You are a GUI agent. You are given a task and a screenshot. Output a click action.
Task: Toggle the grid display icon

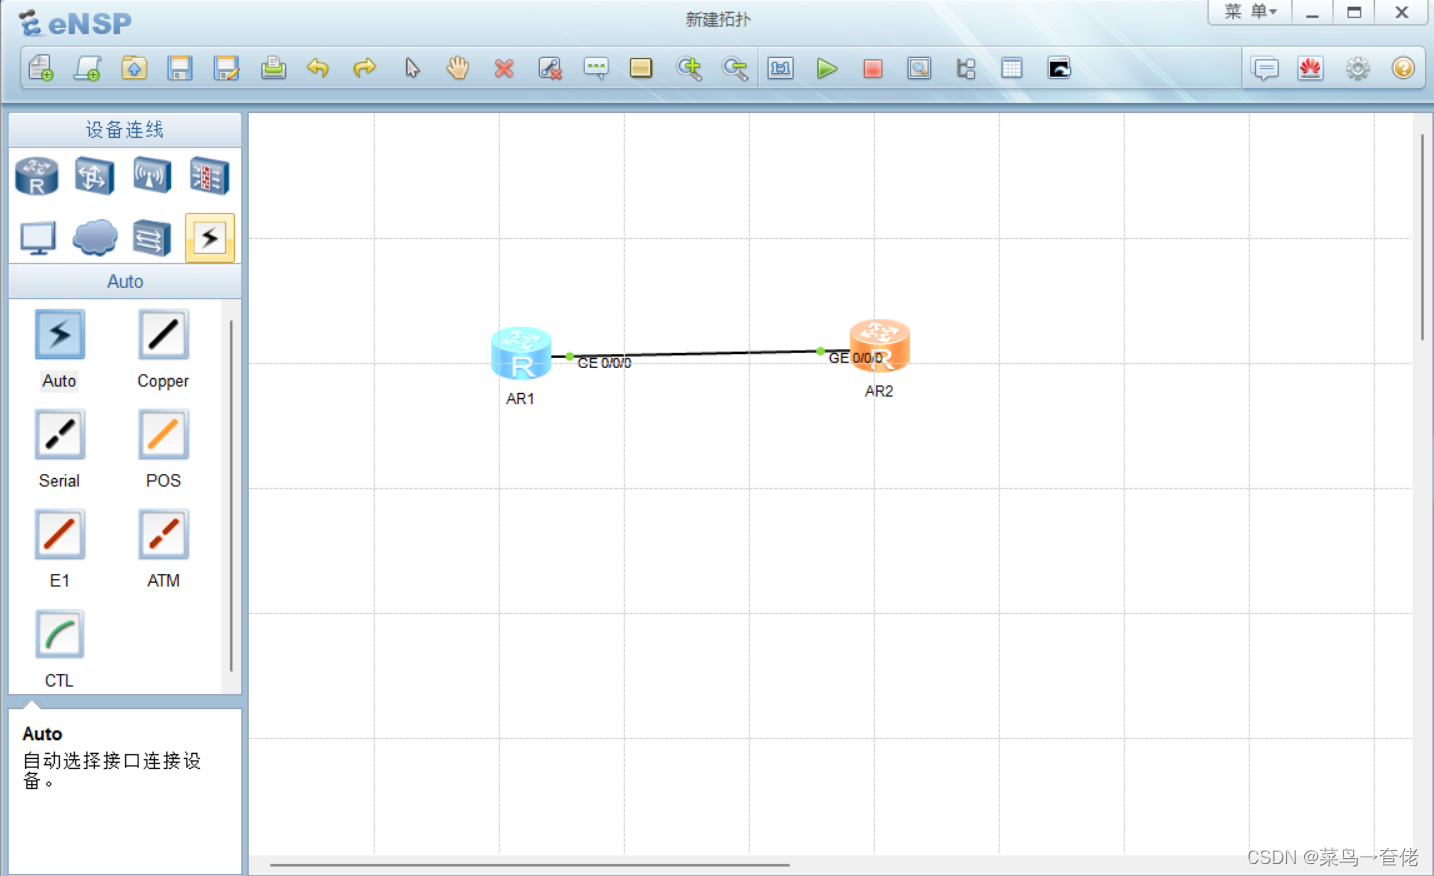[1012, 68]
